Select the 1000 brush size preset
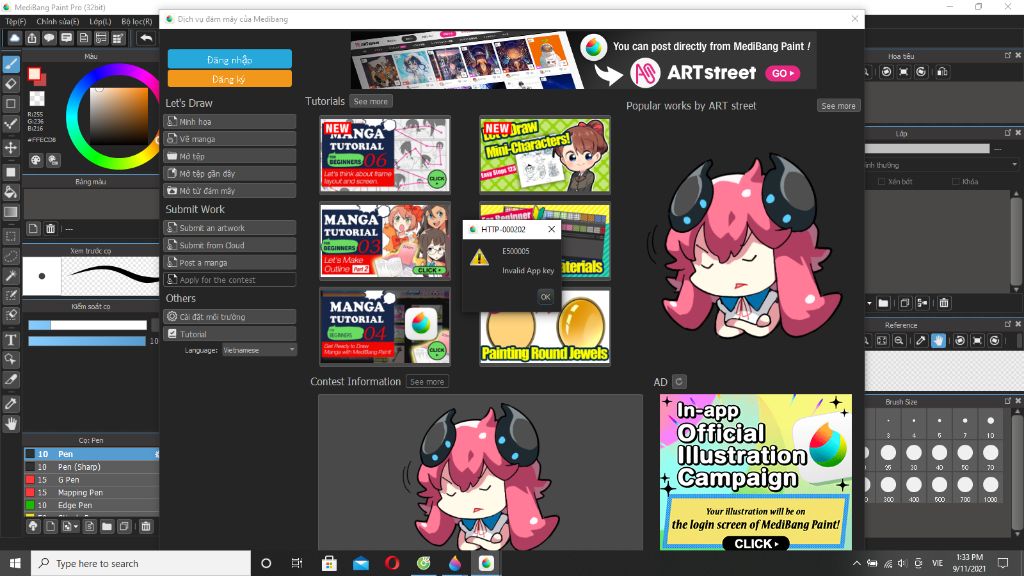This screenshot has width=1024, height=576. coord(991,485)
